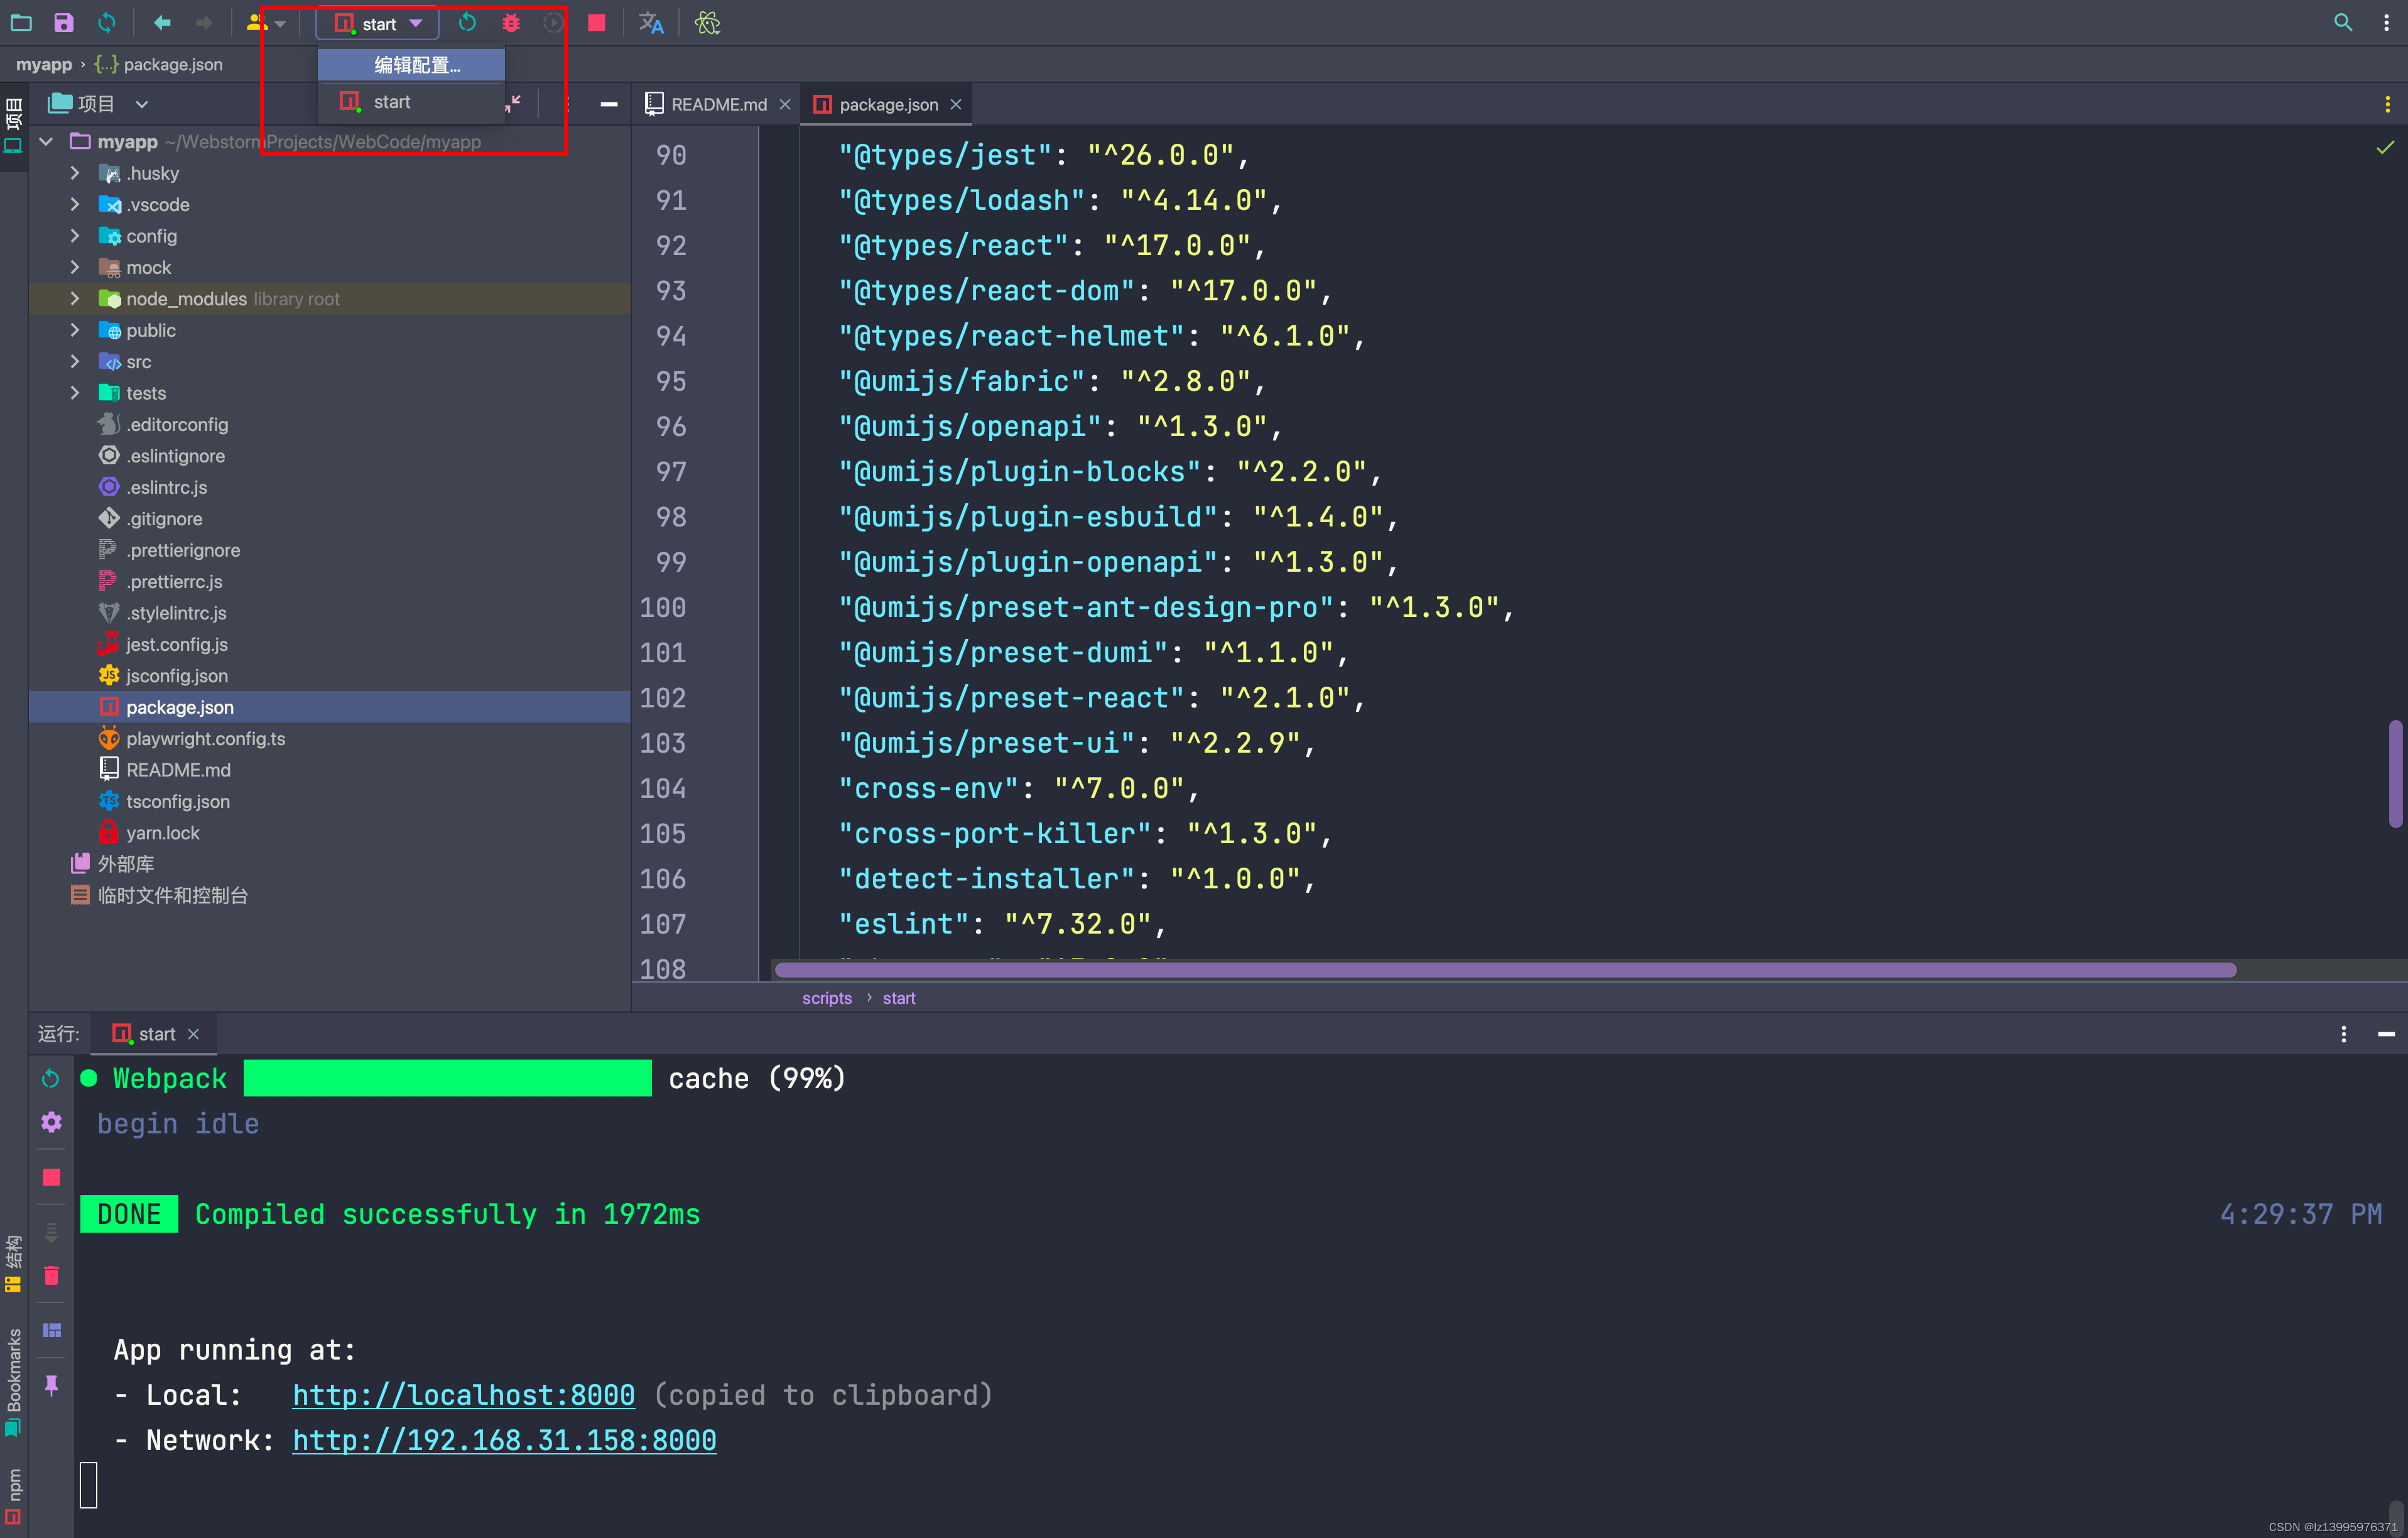Open the Network http://192.168.31.158:8000 link
Screen dimensions: 2408x1538
click(504, 1440)
